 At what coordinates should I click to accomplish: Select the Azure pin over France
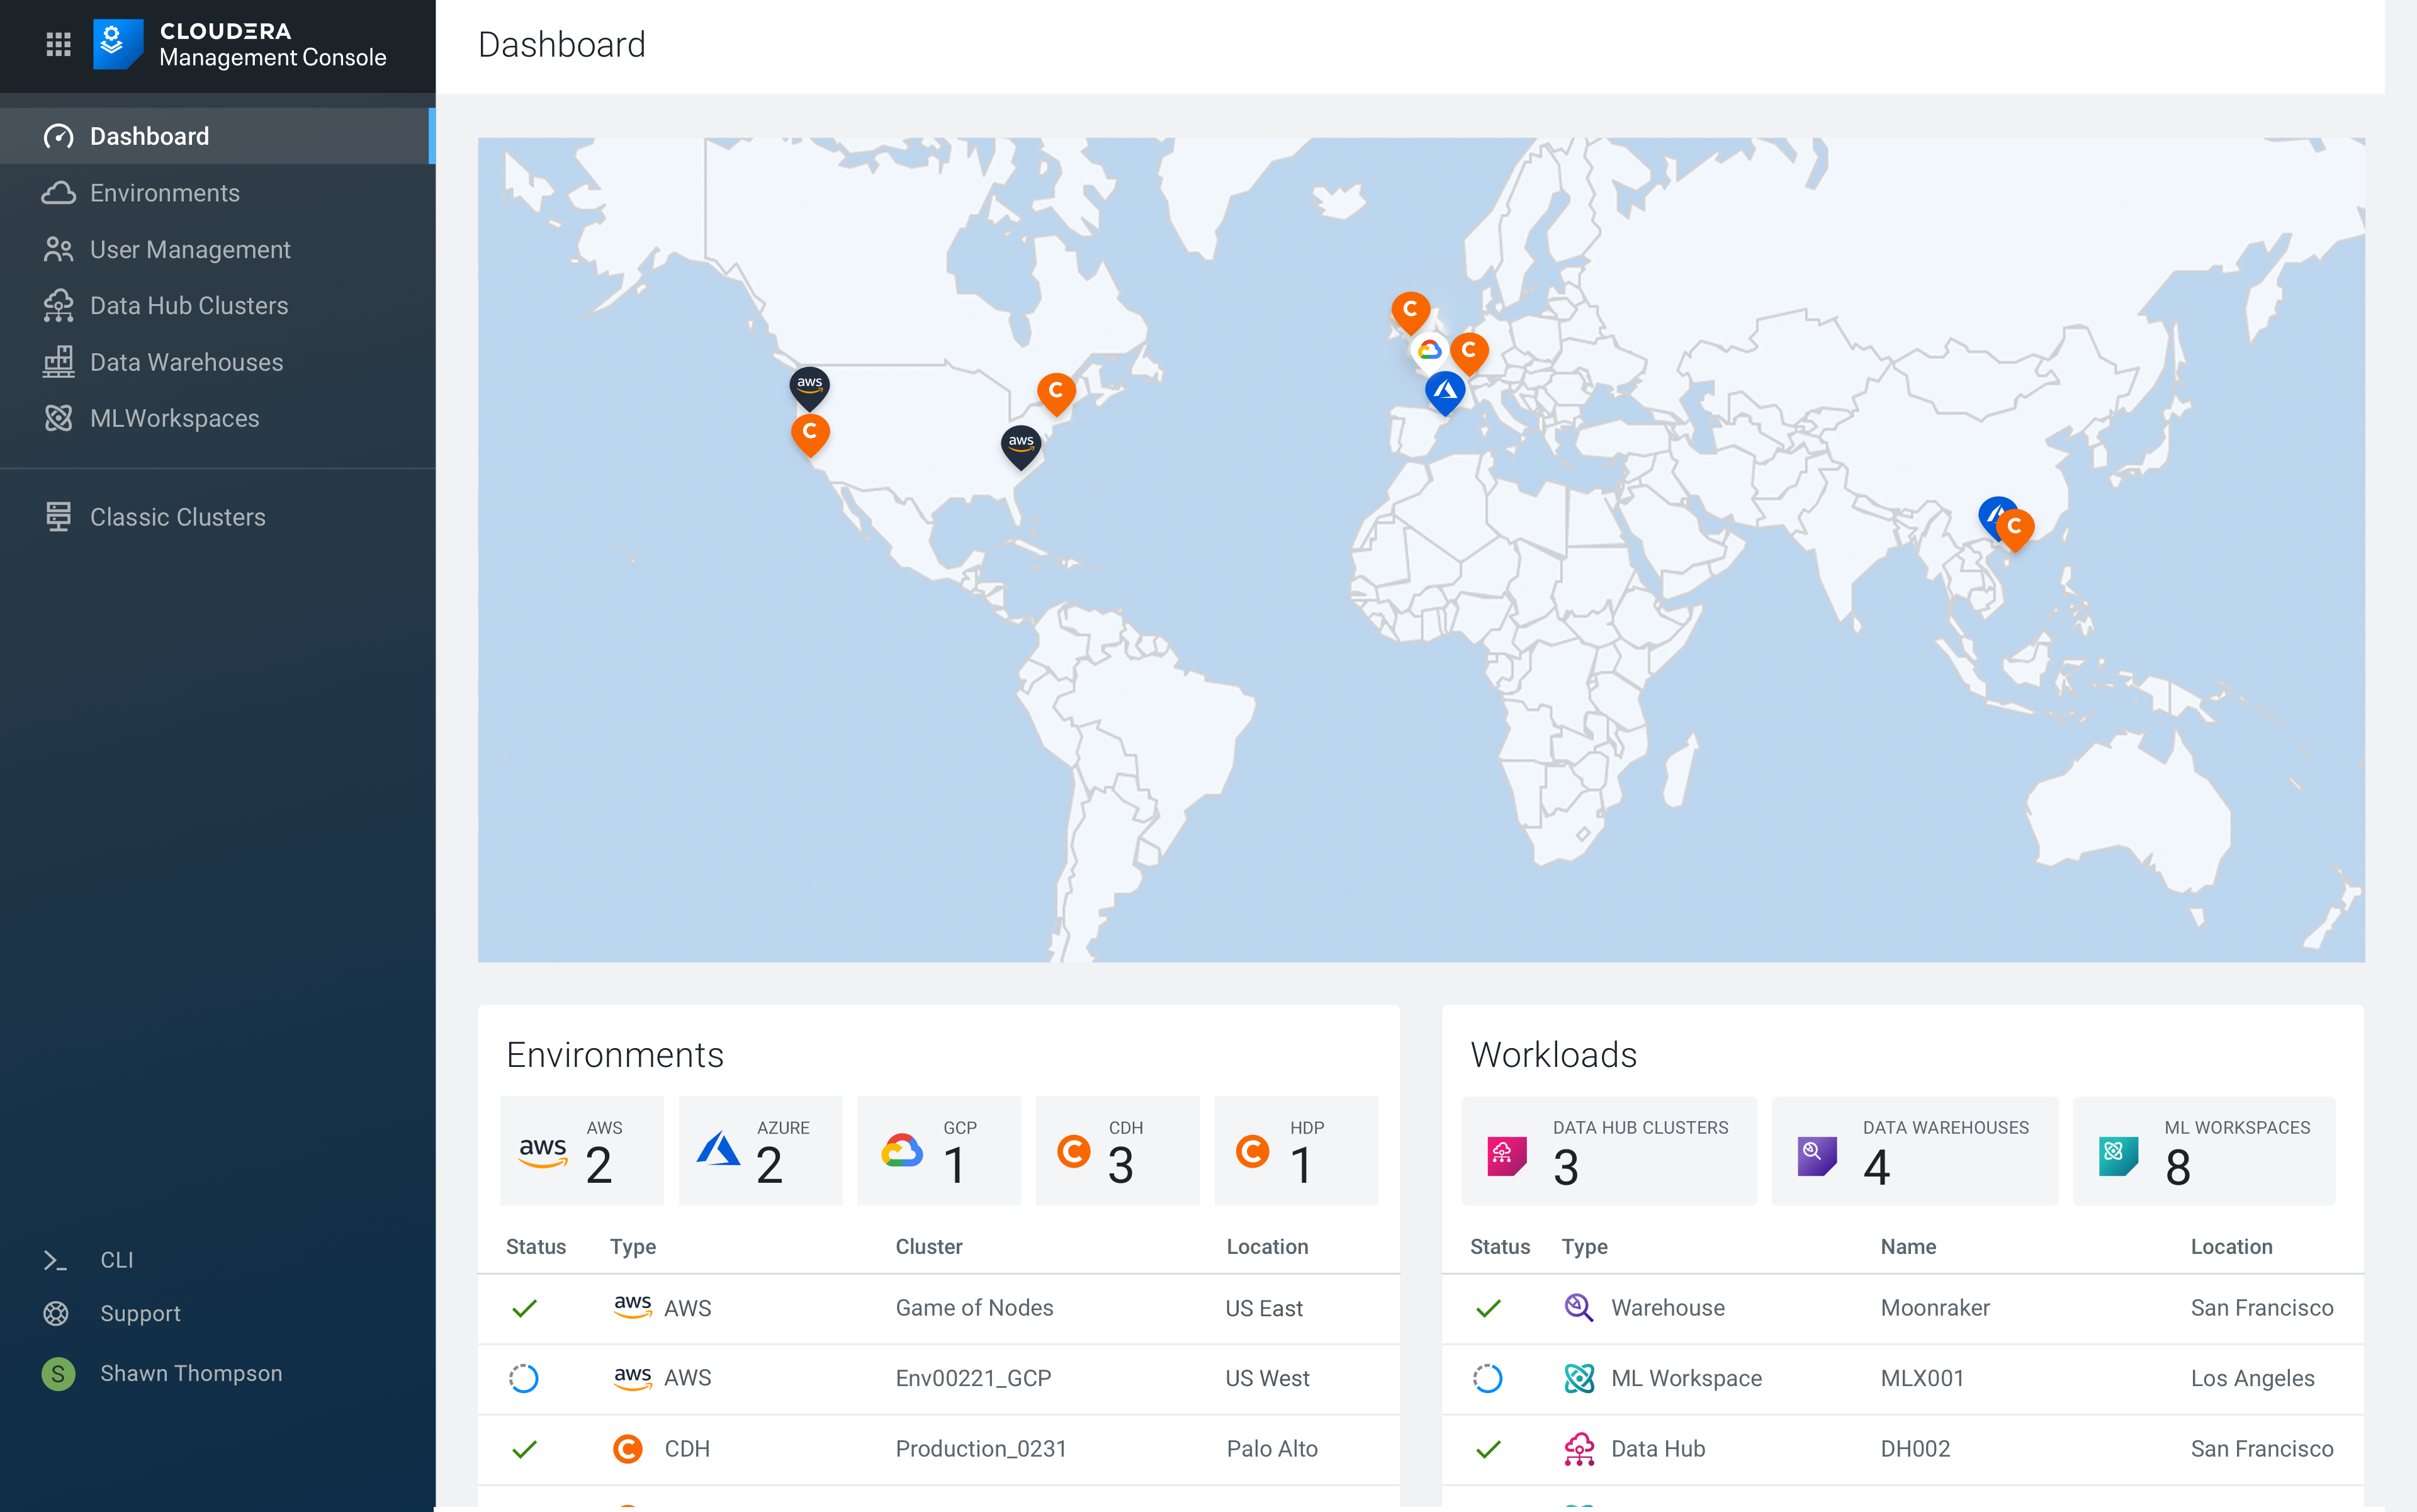coord(1444,392)
